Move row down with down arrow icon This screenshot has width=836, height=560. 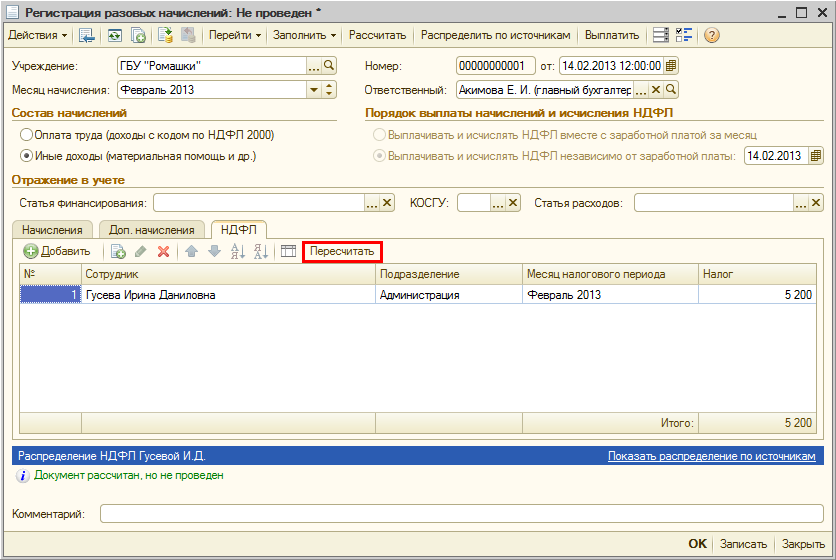[214, 251]
